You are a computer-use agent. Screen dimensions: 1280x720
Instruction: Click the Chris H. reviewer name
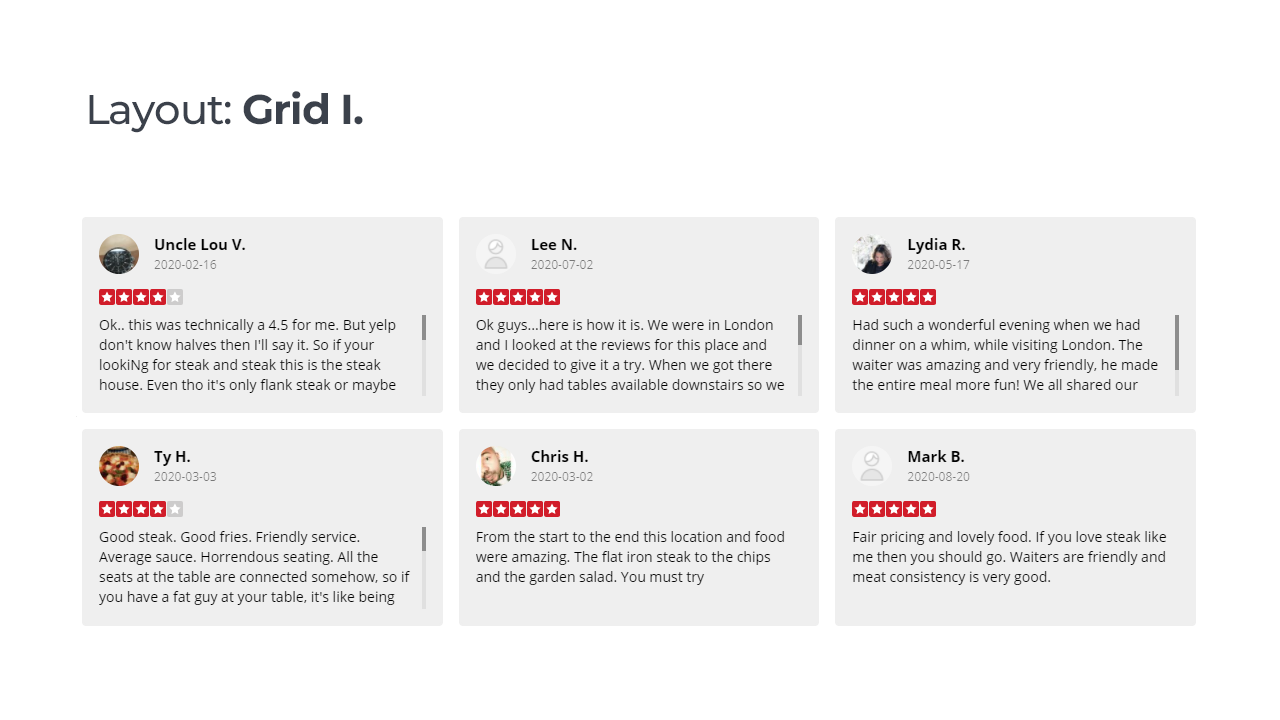(560, 456)
